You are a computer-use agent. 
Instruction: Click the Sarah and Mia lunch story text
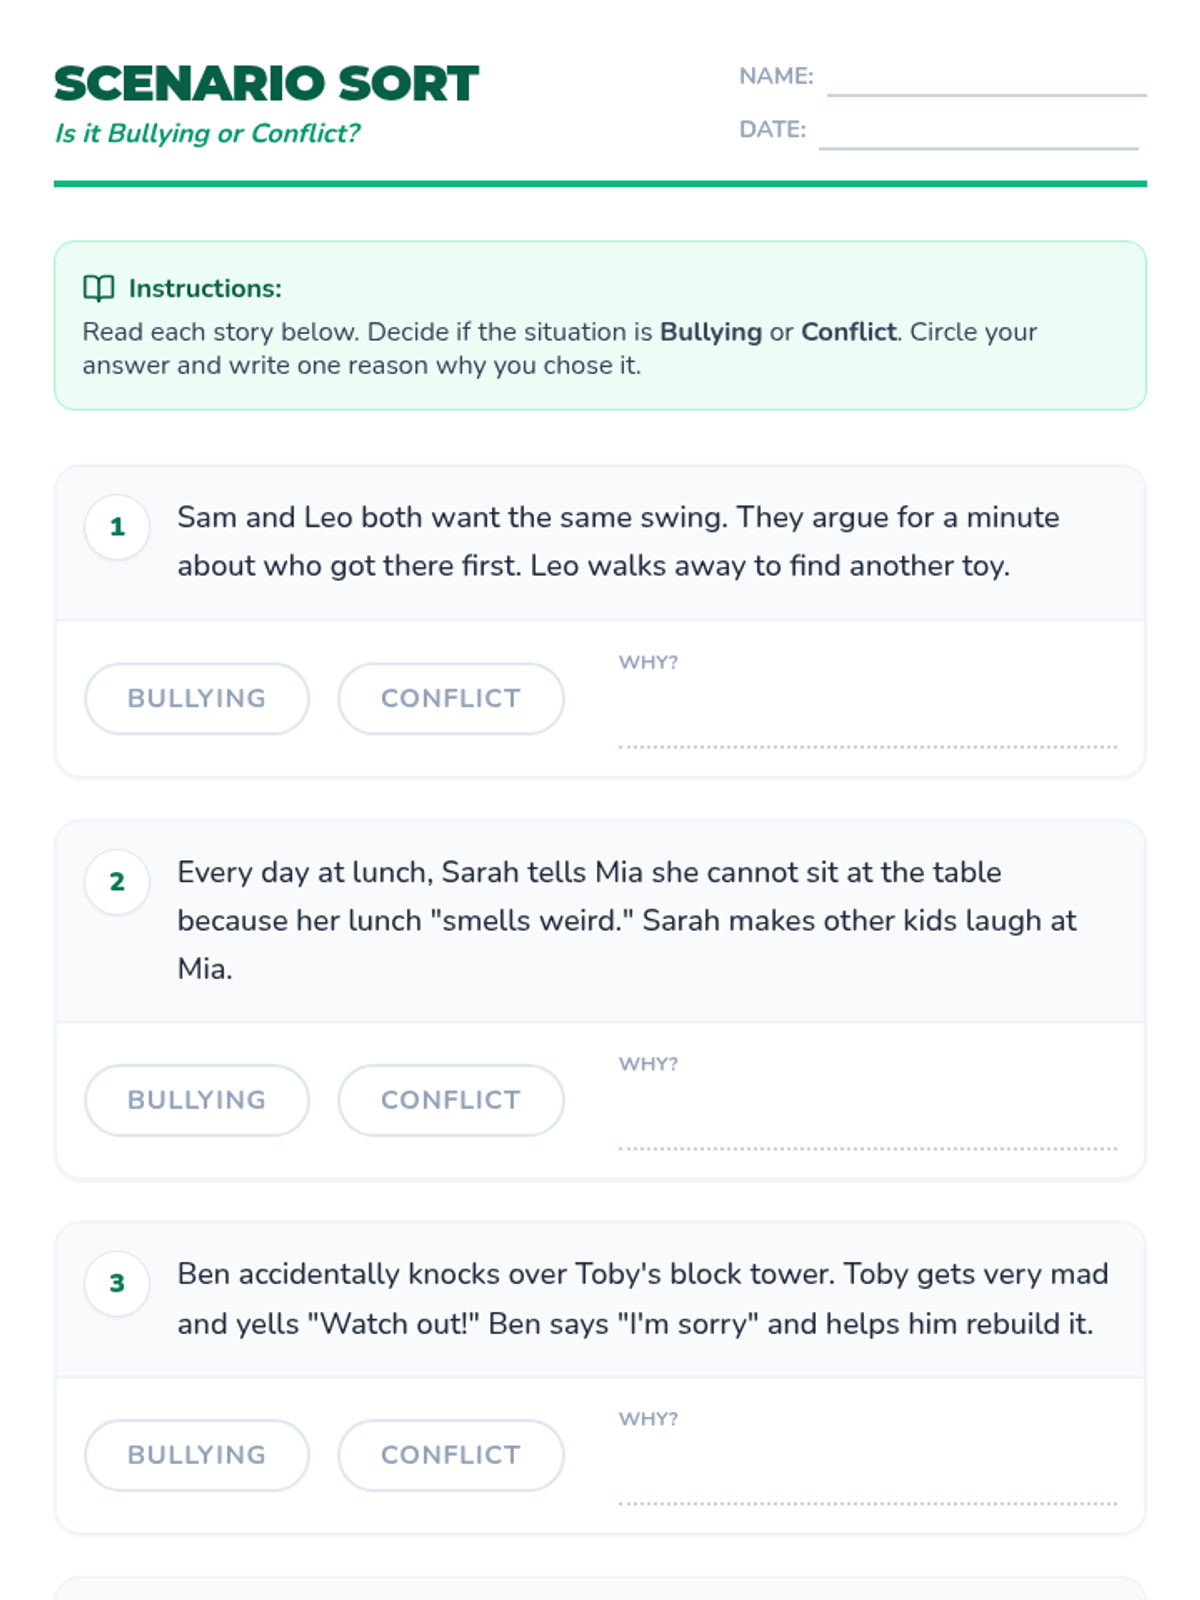click(626, 920)
